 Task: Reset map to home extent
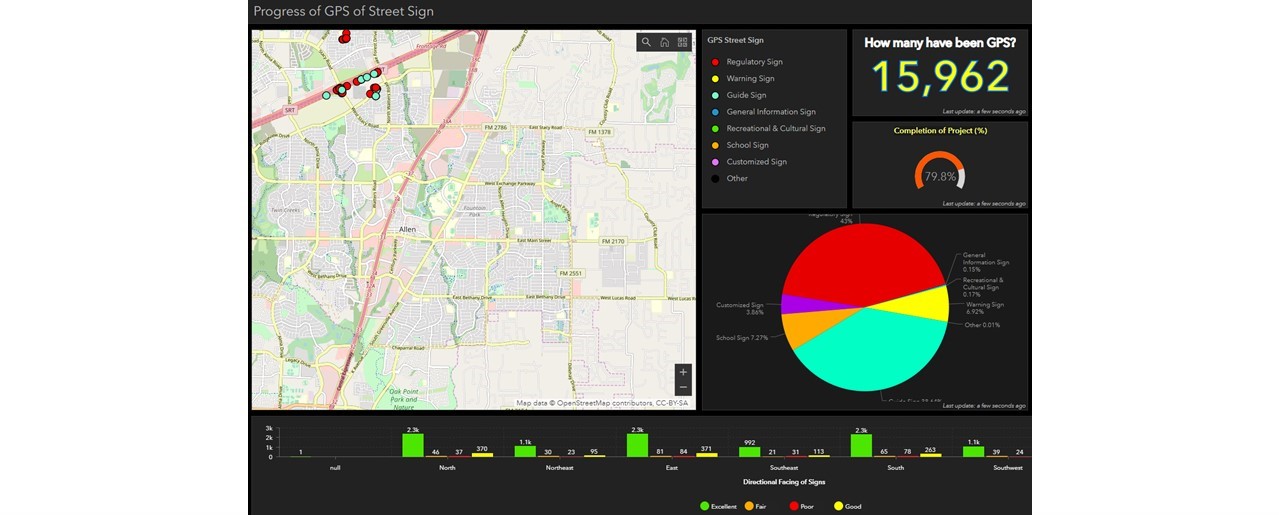[x=664, y=42]
